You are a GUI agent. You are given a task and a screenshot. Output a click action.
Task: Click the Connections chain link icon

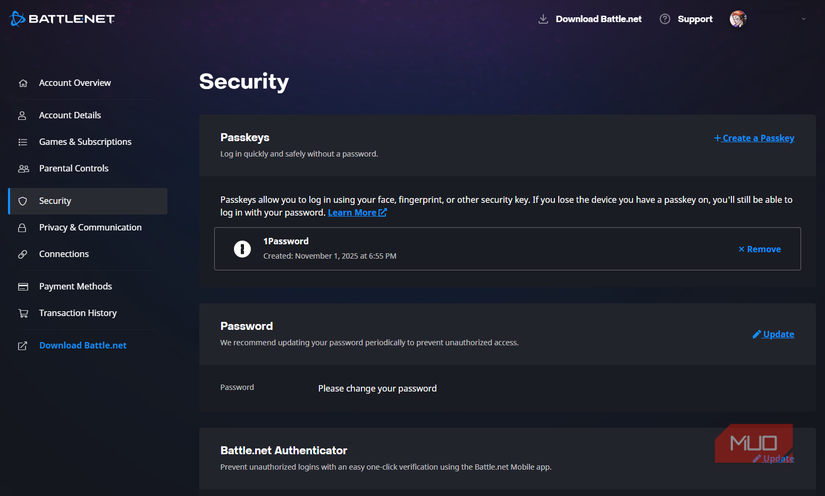pyautogui.click(x=23, y=254)
